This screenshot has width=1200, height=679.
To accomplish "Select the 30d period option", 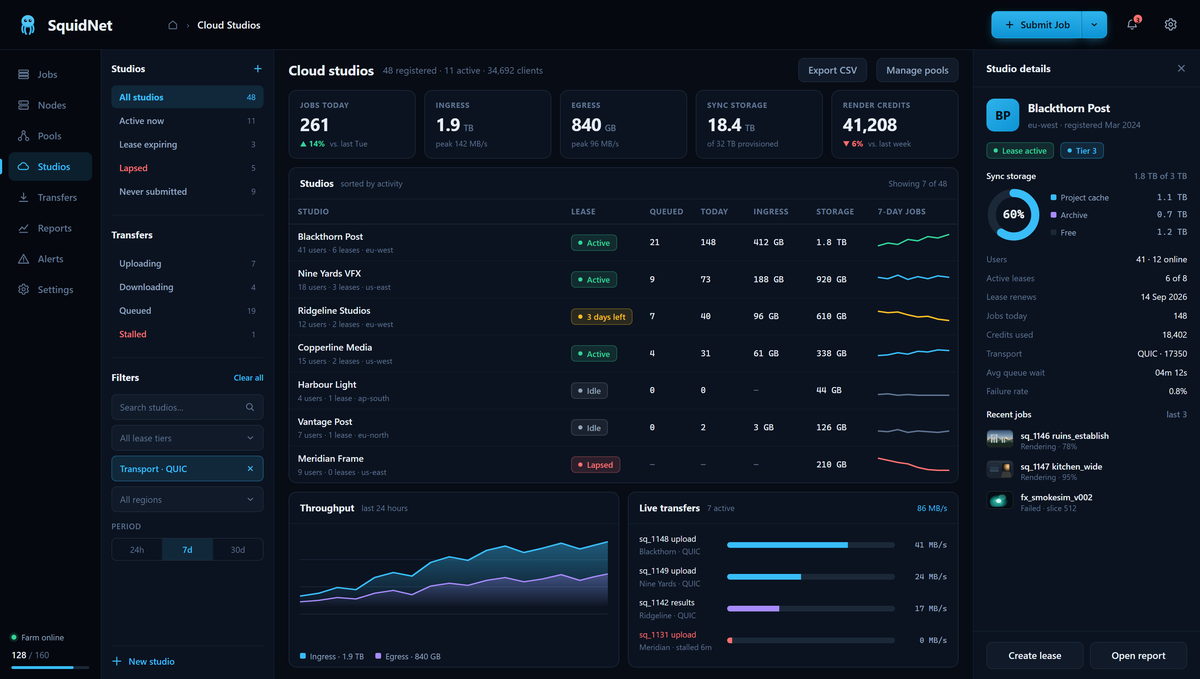I will tap(238, 549).
